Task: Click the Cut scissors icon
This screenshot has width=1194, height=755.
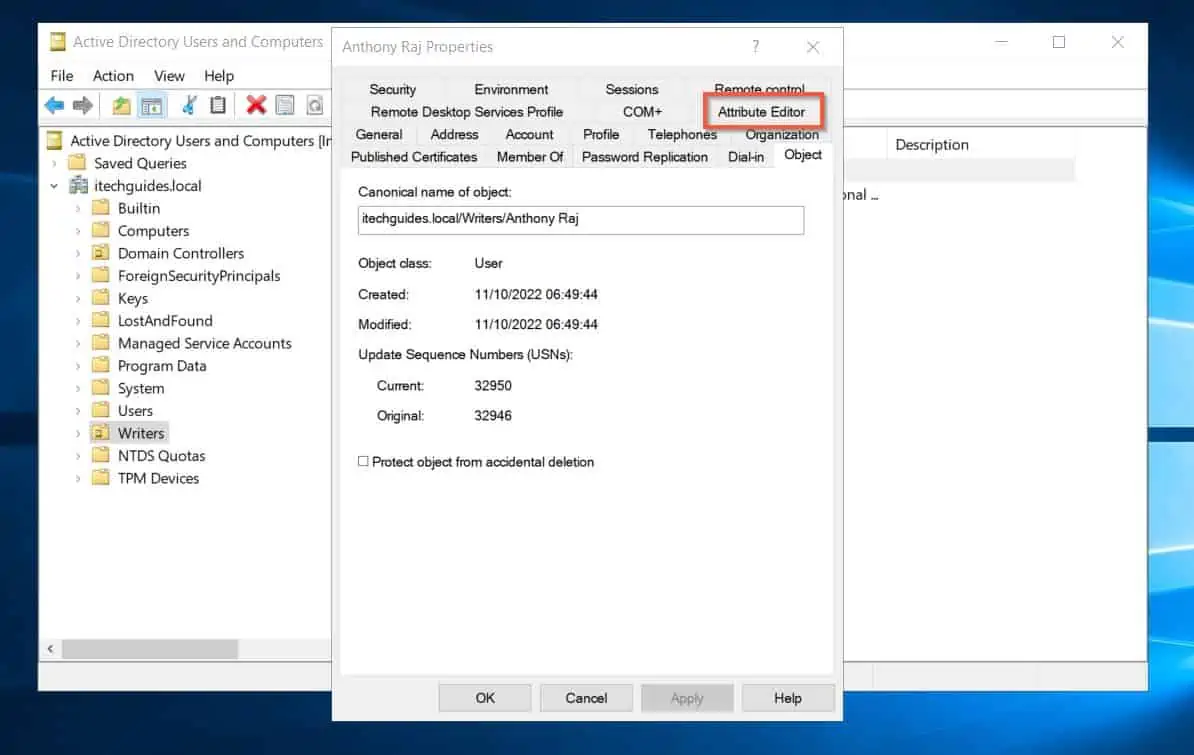Action: point(190,105)
